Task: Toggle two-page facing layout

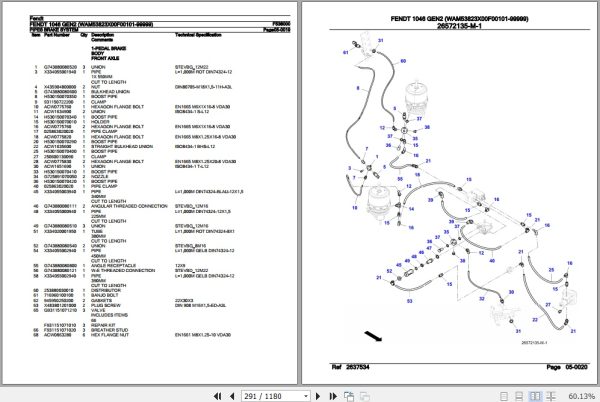Action: point(535,396)
